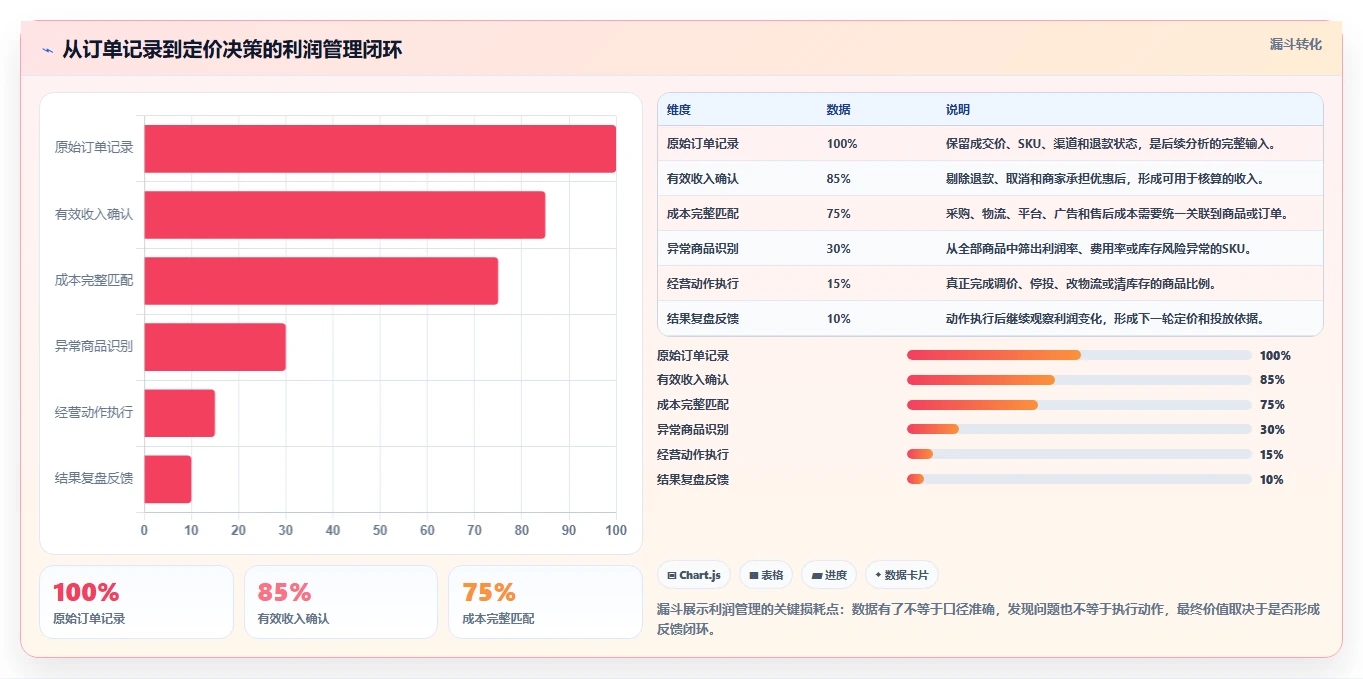Click the 30% label beside the progress bar

pyautogui.click(x=1272, y=430)
